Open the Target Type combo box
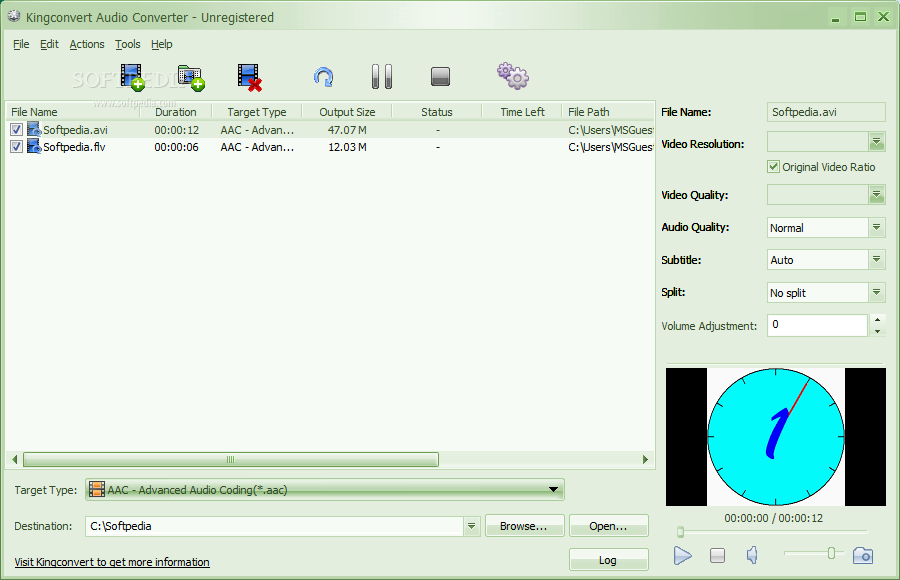 325,490
